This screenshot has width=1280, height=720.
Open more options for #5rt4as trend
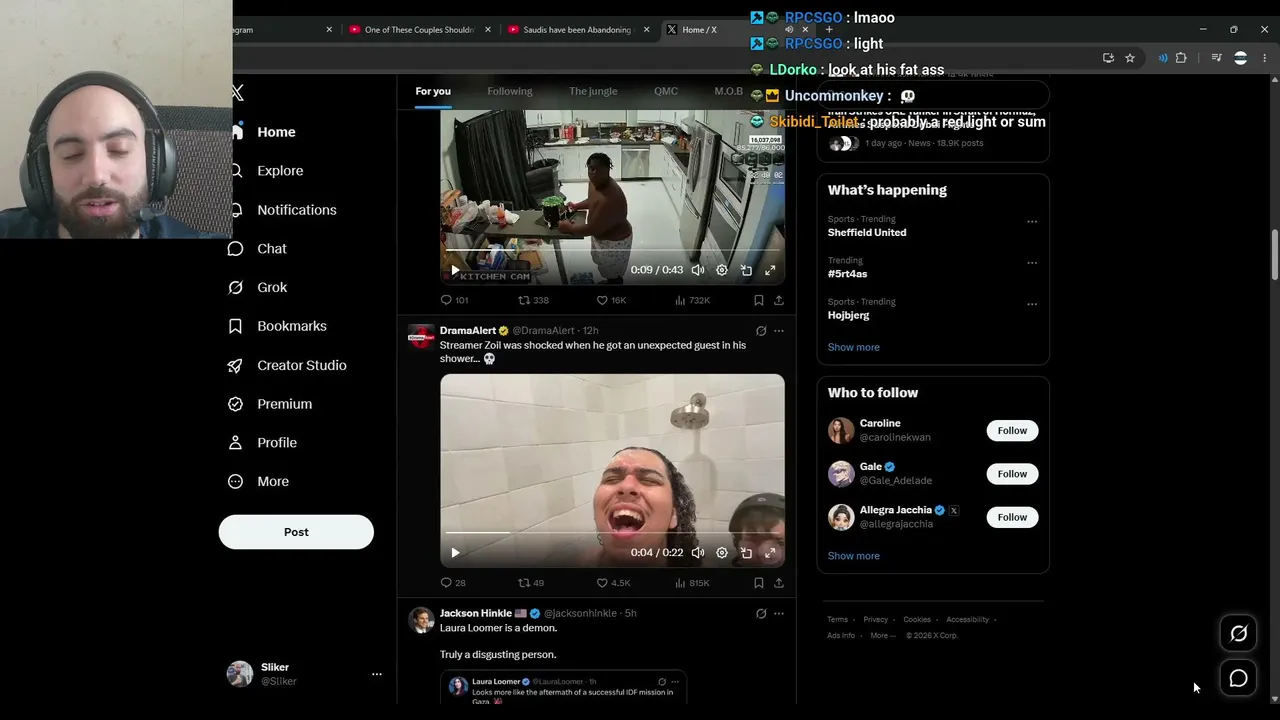1032,263
